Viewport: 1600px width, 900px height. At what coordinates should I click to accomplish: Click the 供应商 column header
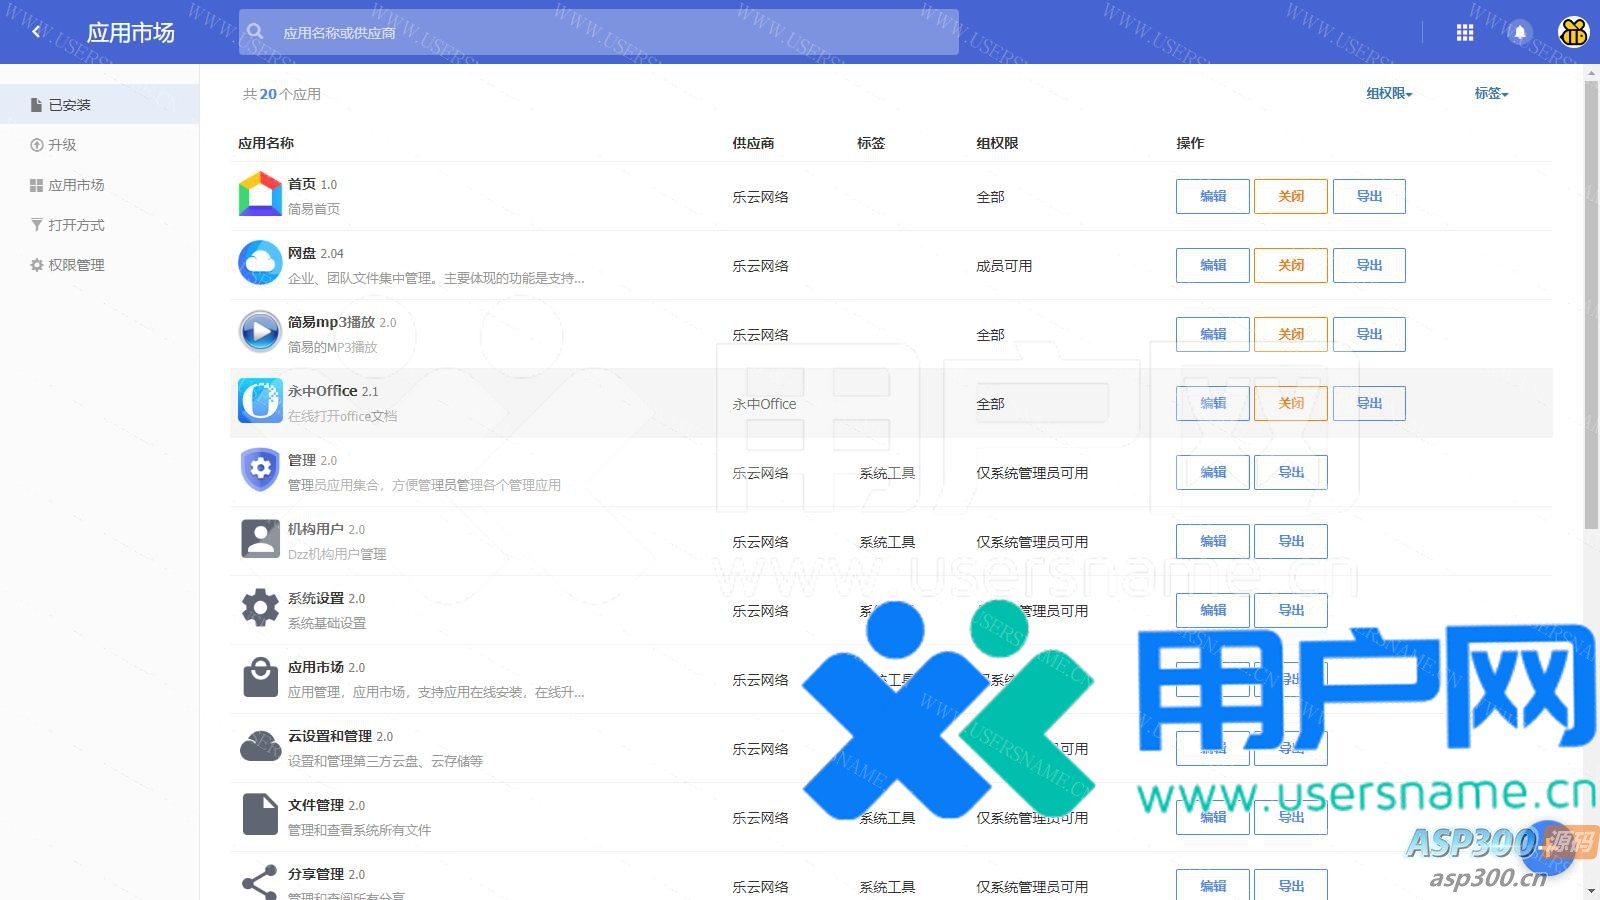[x=753, y=143]
